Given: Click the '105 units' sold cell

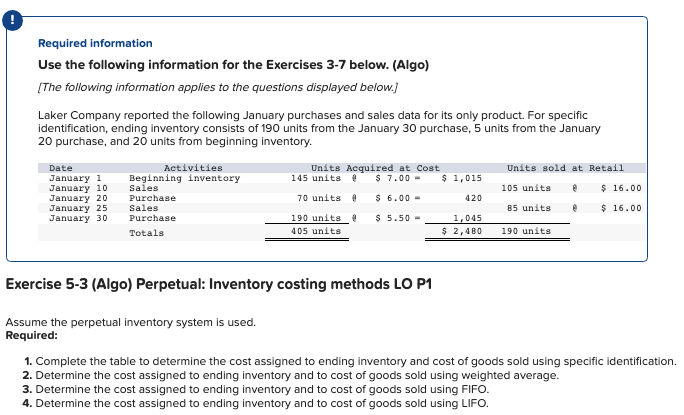Looking at the screenshot, I should point(526,188).
